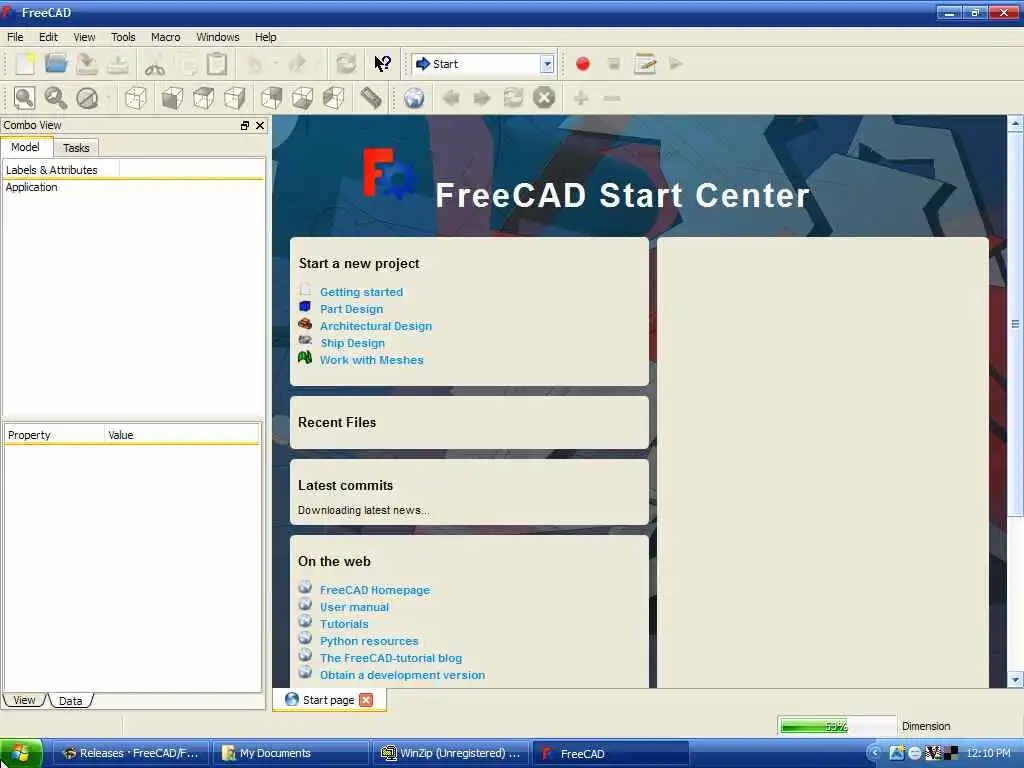This screenshot has width=1024, height=768.
Task: Click the Start page scrollbar down arrow
Action: pos(1015,680)
